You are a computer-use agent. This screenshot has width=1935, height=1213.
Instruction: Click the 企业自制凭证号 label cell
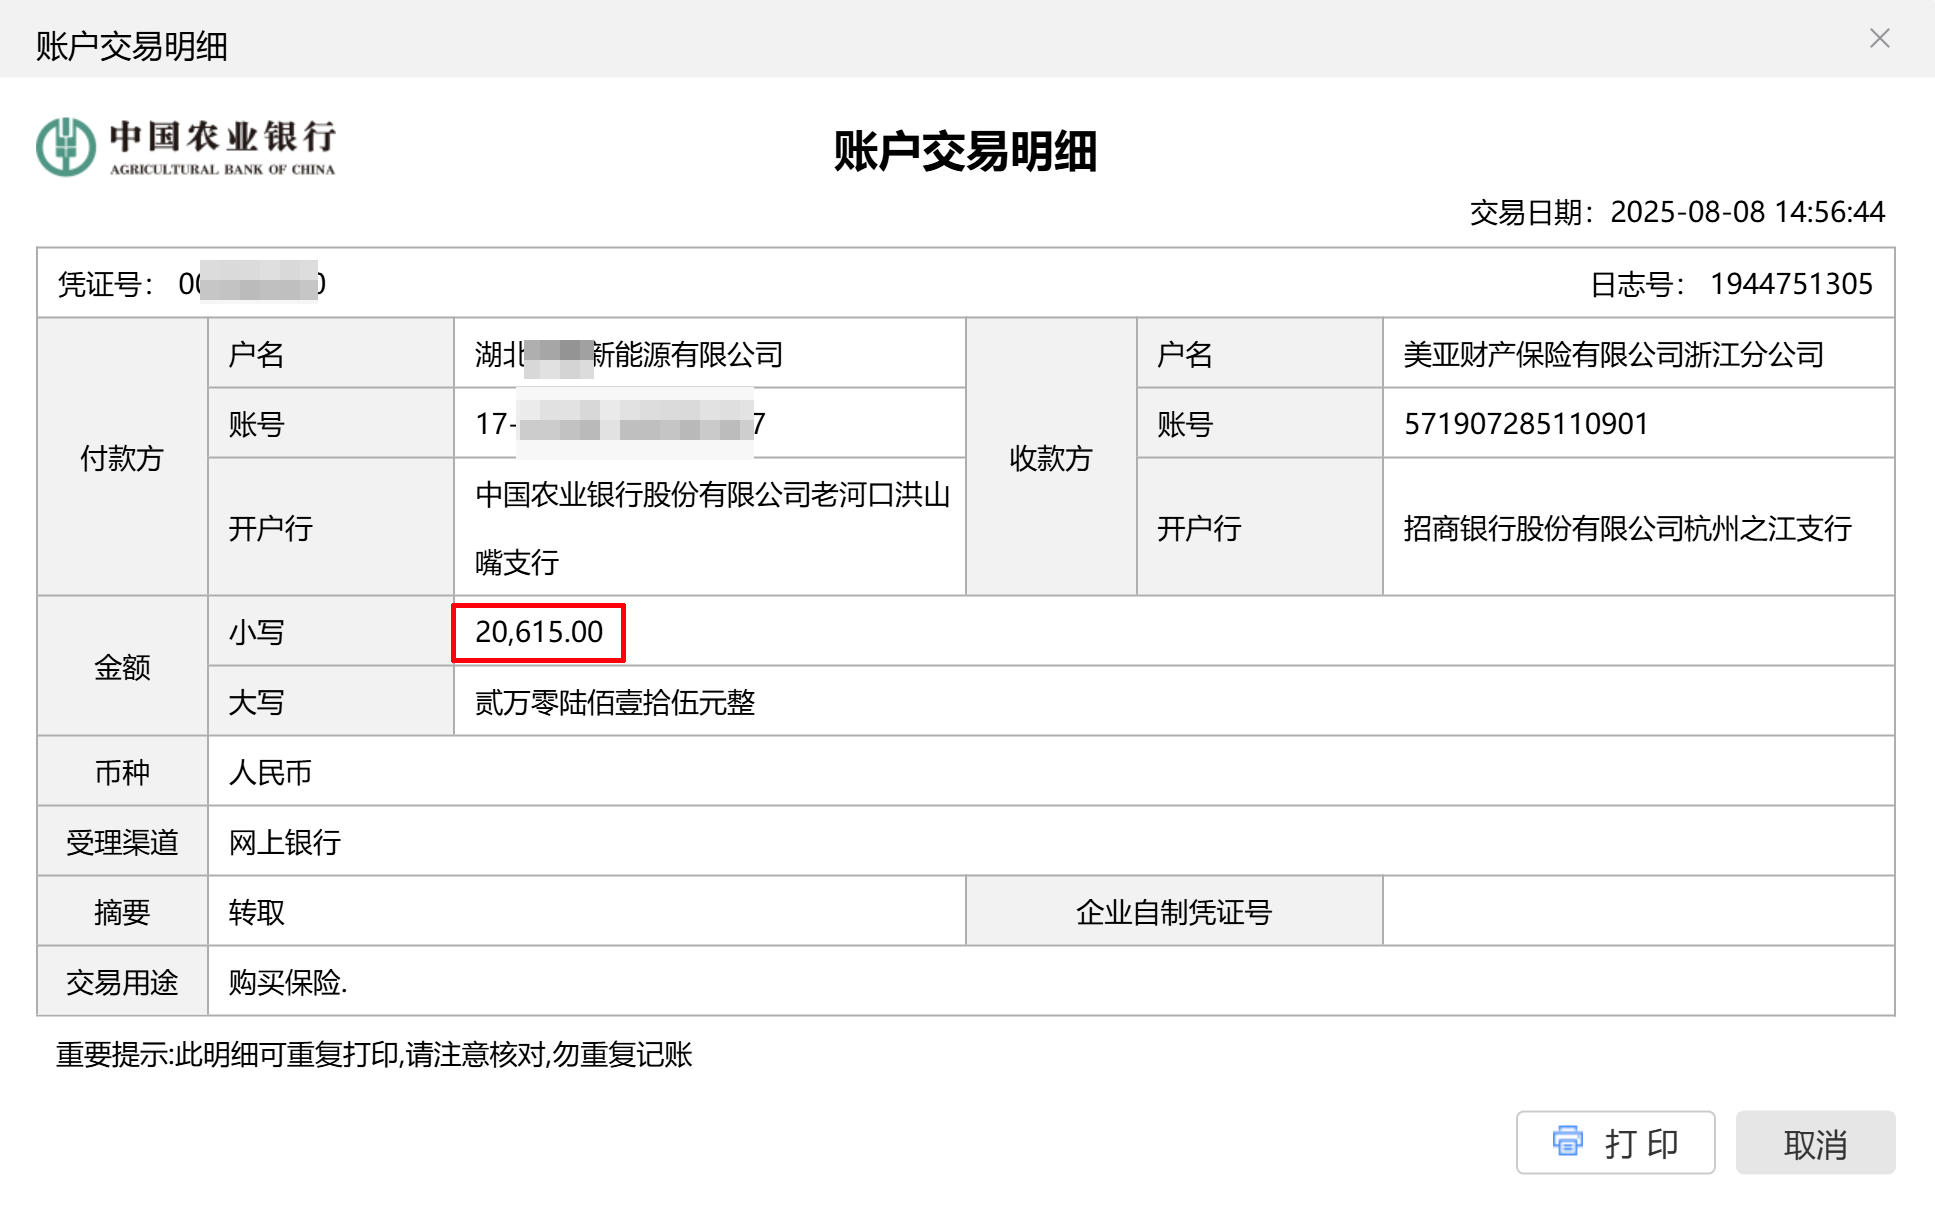tap(1174, 911)
